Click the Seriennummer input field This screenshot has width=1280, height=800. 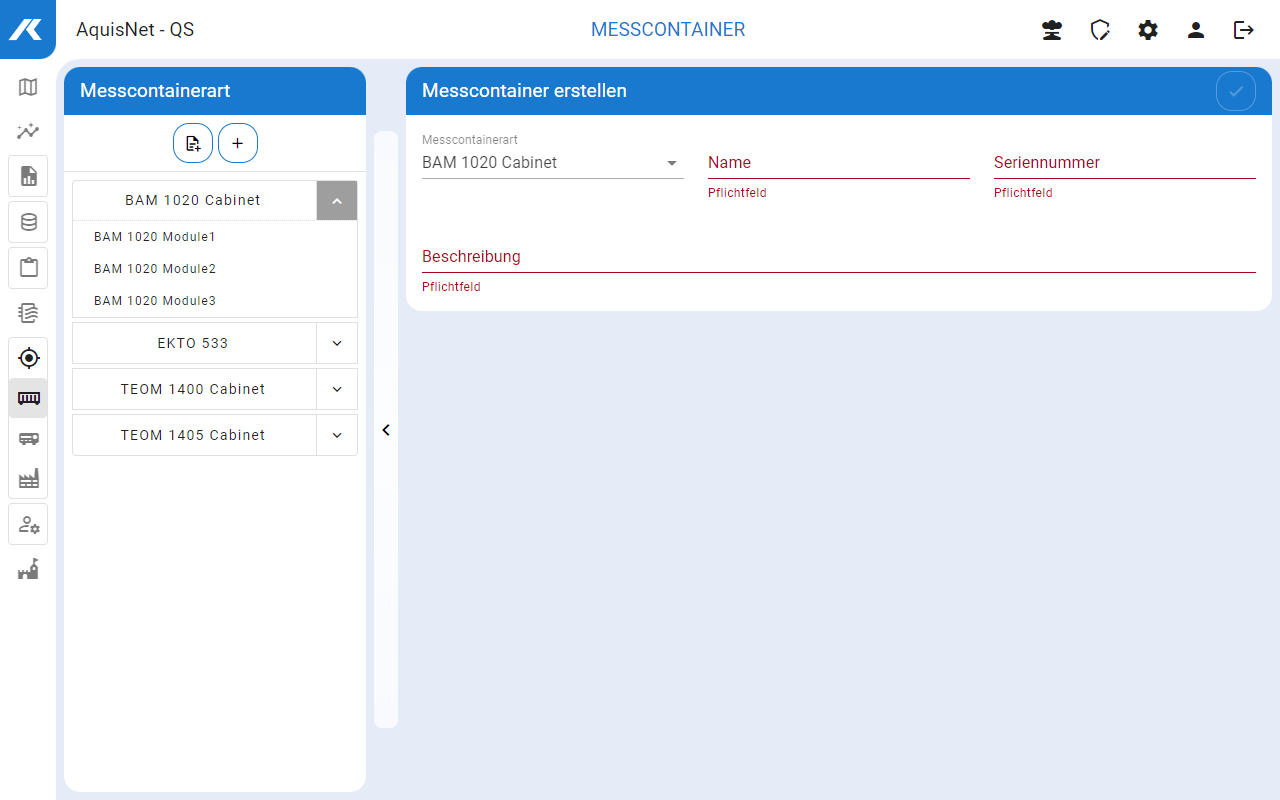(1124, 163)
